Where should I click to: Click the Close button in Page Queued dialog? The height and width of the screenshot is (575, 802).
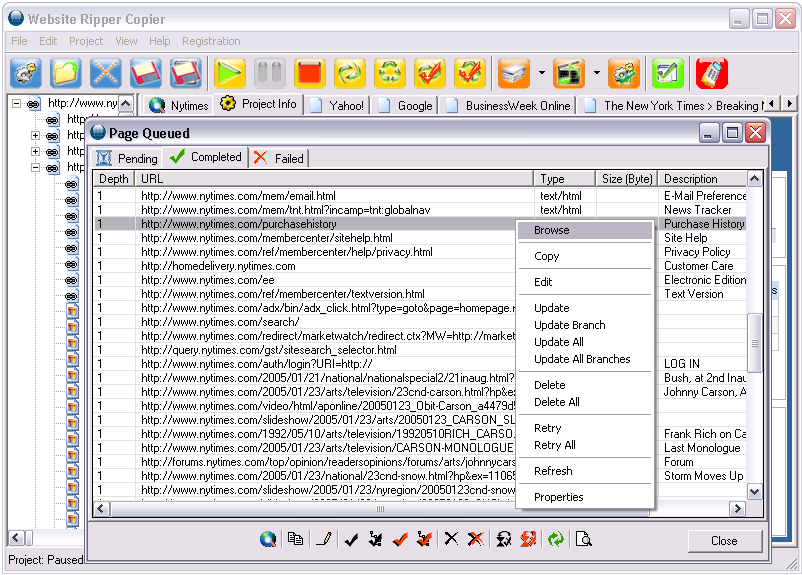(x=724, y=541)
